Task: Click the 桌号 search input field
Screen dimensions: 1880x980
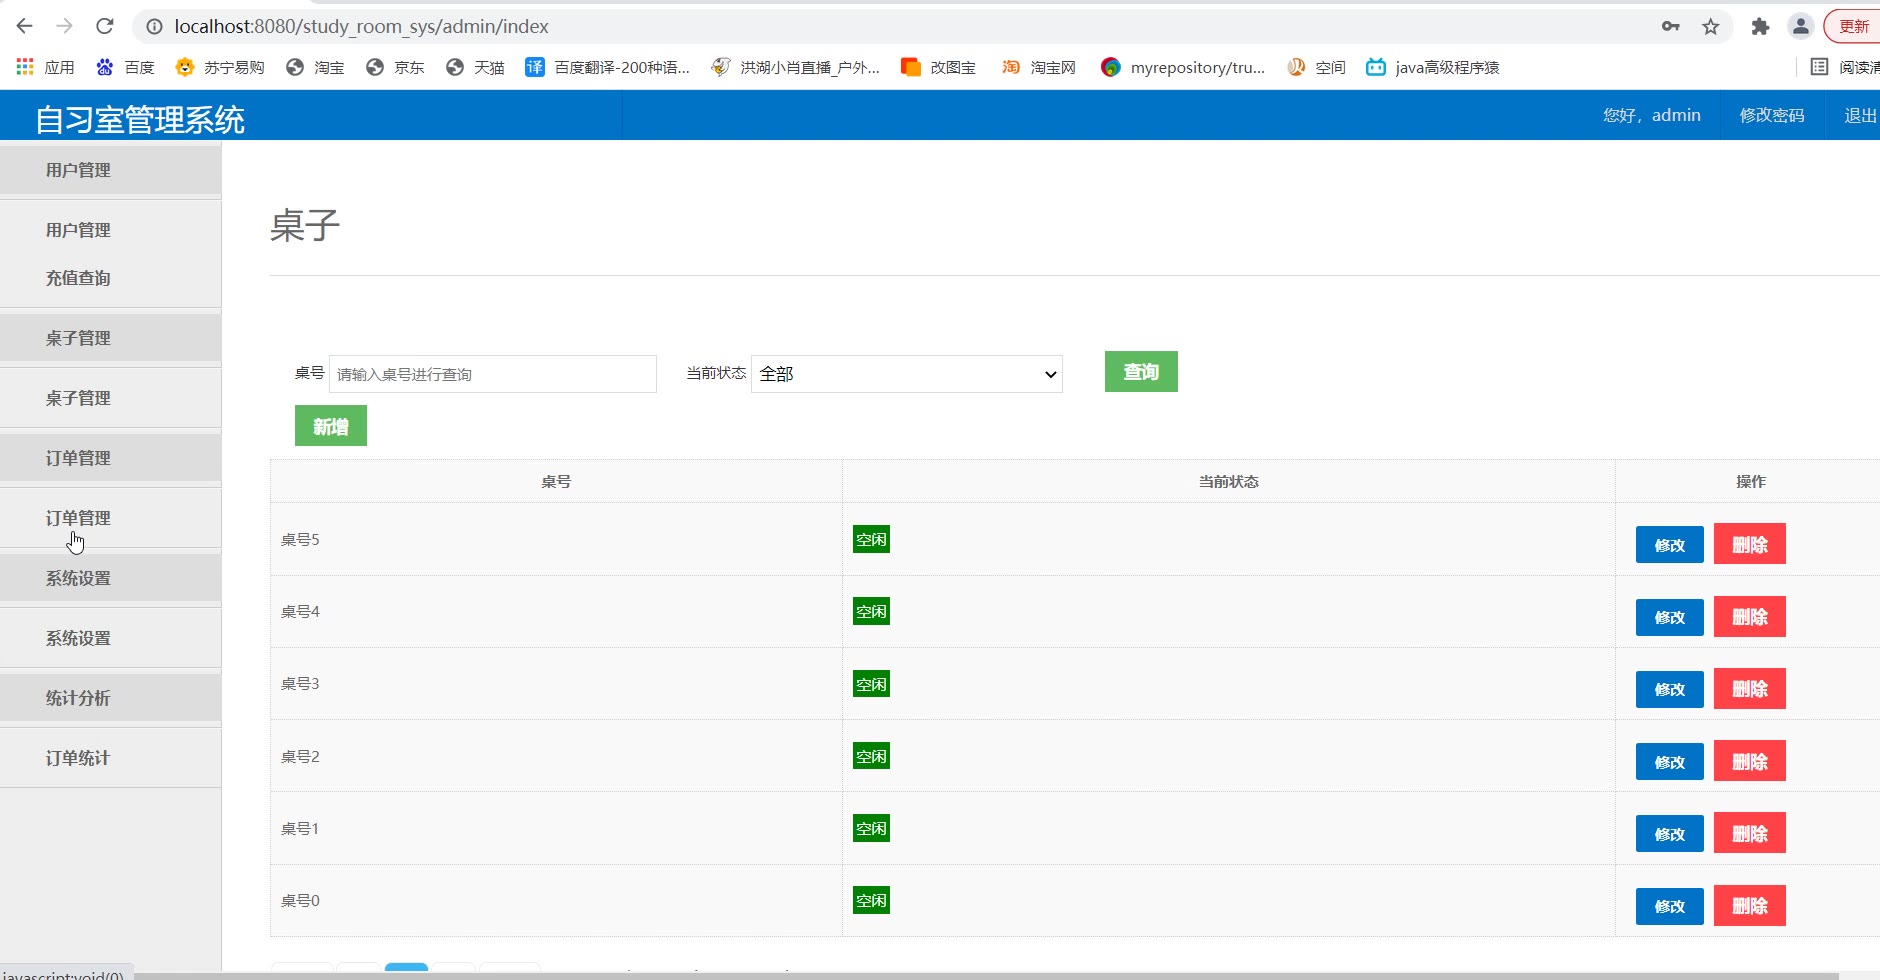Action: tap(492, 374)
